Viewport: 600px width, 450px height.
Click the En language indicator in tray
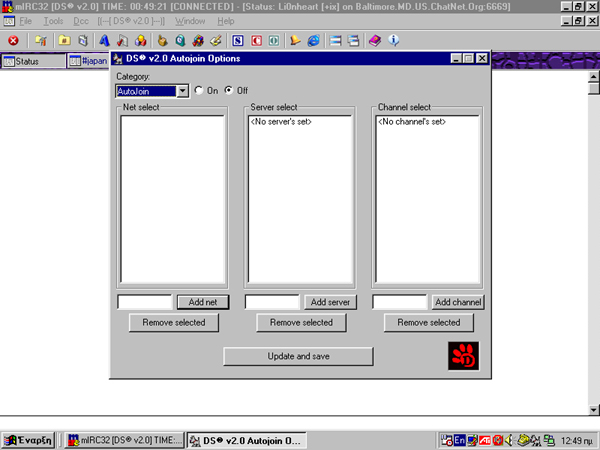pyautogui.click(x=459, y=440)
